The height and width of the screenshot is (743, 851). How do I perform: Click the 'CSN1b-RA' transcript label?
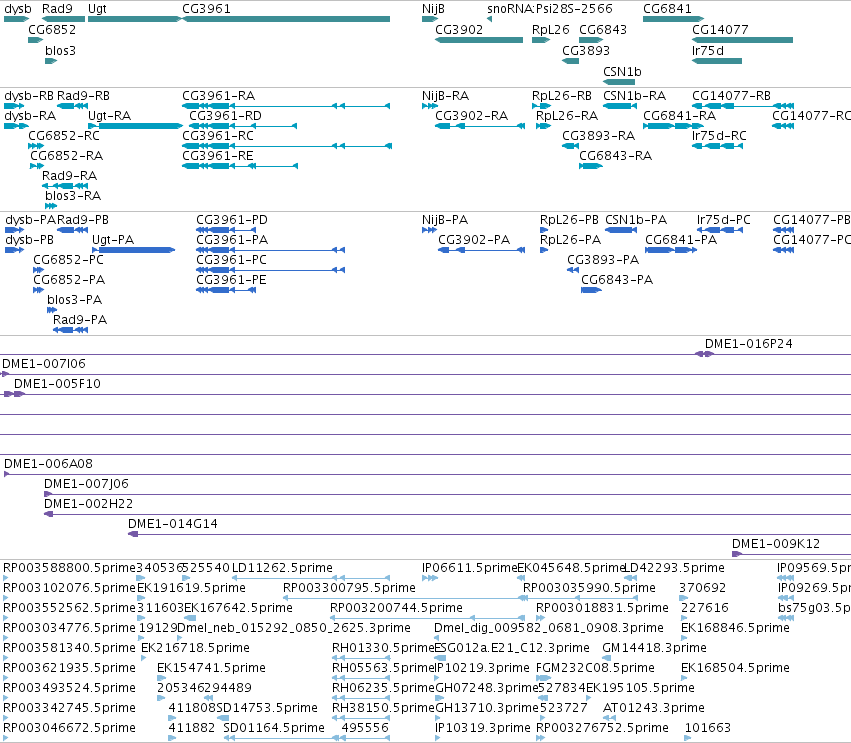tap(634, 96)
